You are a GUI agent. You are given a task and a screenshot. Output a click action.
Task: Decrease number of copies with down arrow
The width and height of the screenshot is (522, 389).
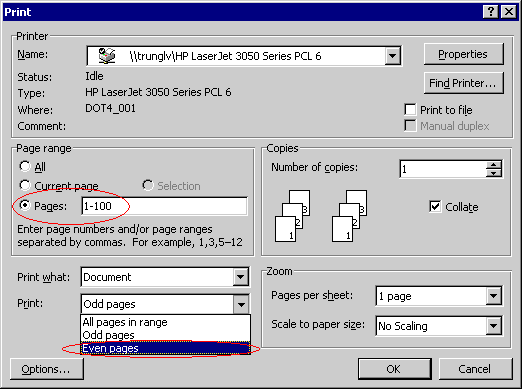tap(493, 173)
